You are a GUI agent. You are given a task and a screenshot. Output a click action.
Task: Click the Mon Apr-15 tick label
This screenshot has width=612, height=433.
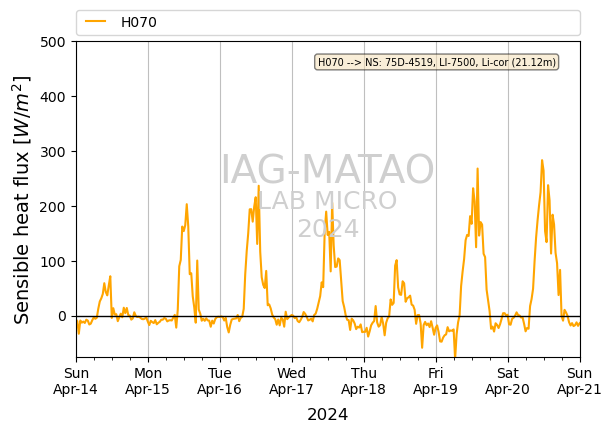point(148,381)
